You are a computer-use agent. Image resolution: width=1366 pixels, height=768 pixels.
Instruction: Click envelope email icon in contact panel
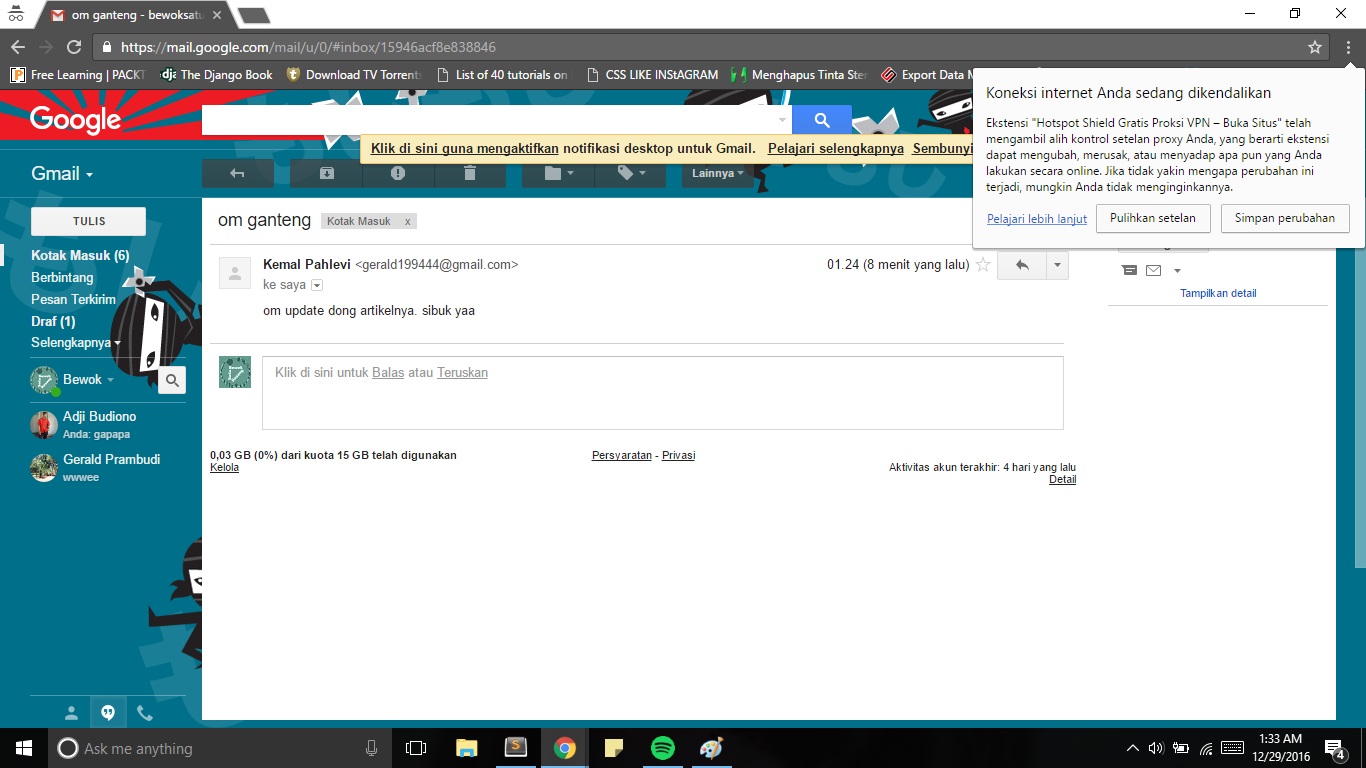point(1153,271)
